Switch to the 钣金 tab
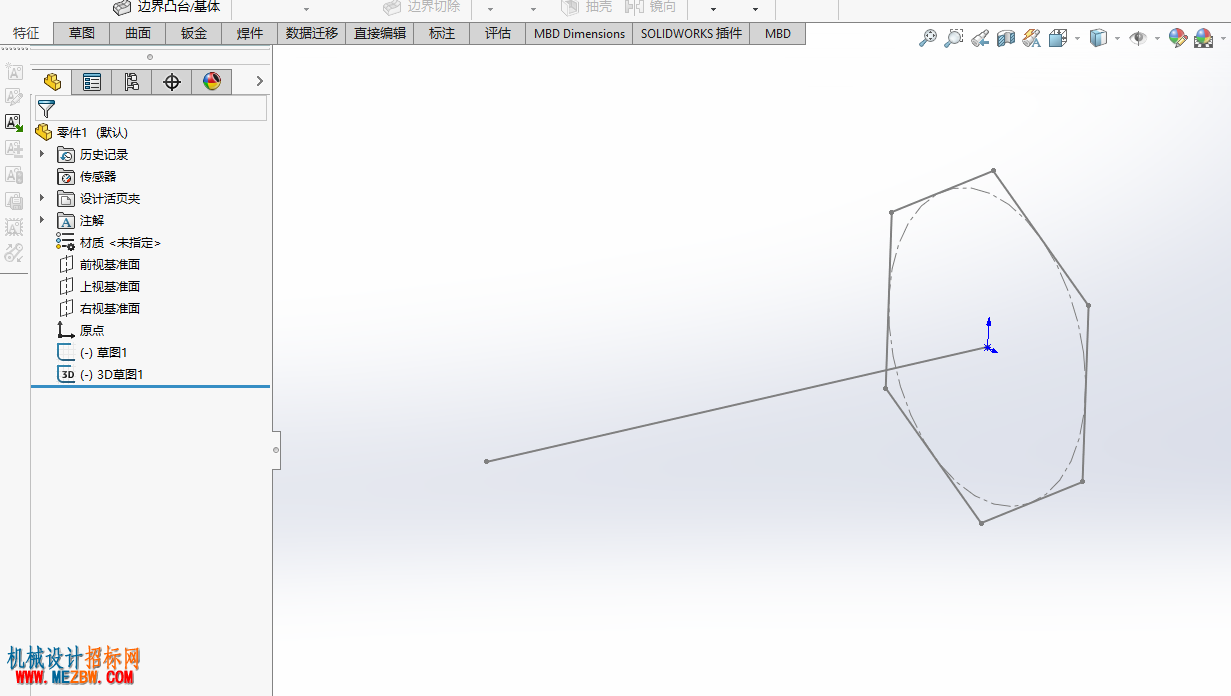Viewport: 1231px width, 696px height. (x=194, y=33)
